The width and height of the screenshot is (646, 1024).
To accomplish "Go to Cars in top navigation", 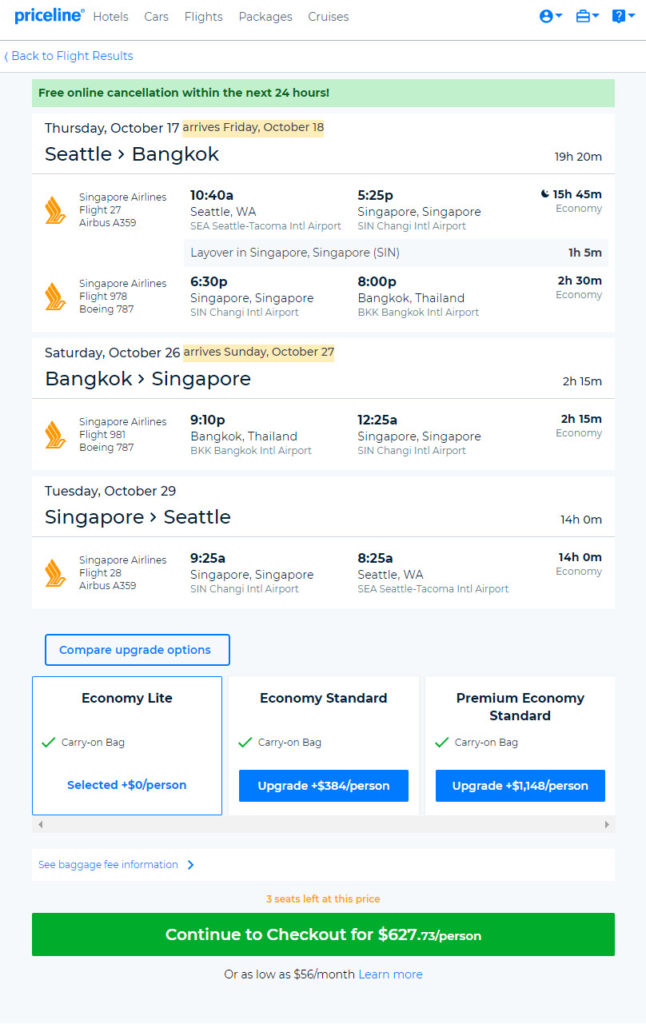I will click(x=156, y=17).
